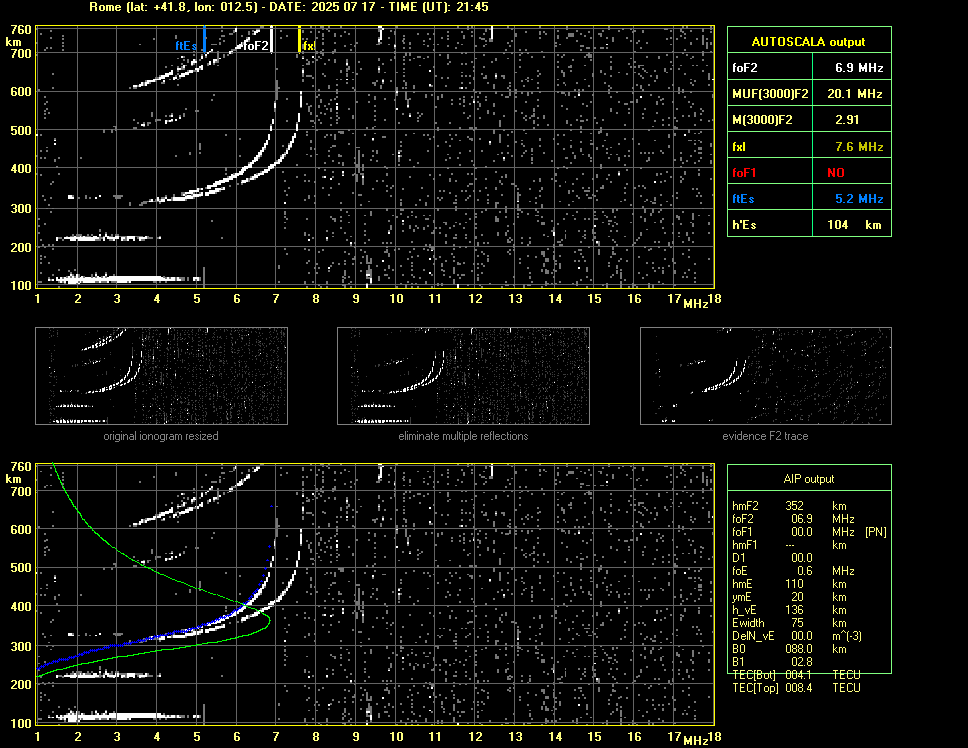Screen dimensions: 968x748
Task: Select the fxI value '7.6 MHz'
Action: [x=859, y=147]
